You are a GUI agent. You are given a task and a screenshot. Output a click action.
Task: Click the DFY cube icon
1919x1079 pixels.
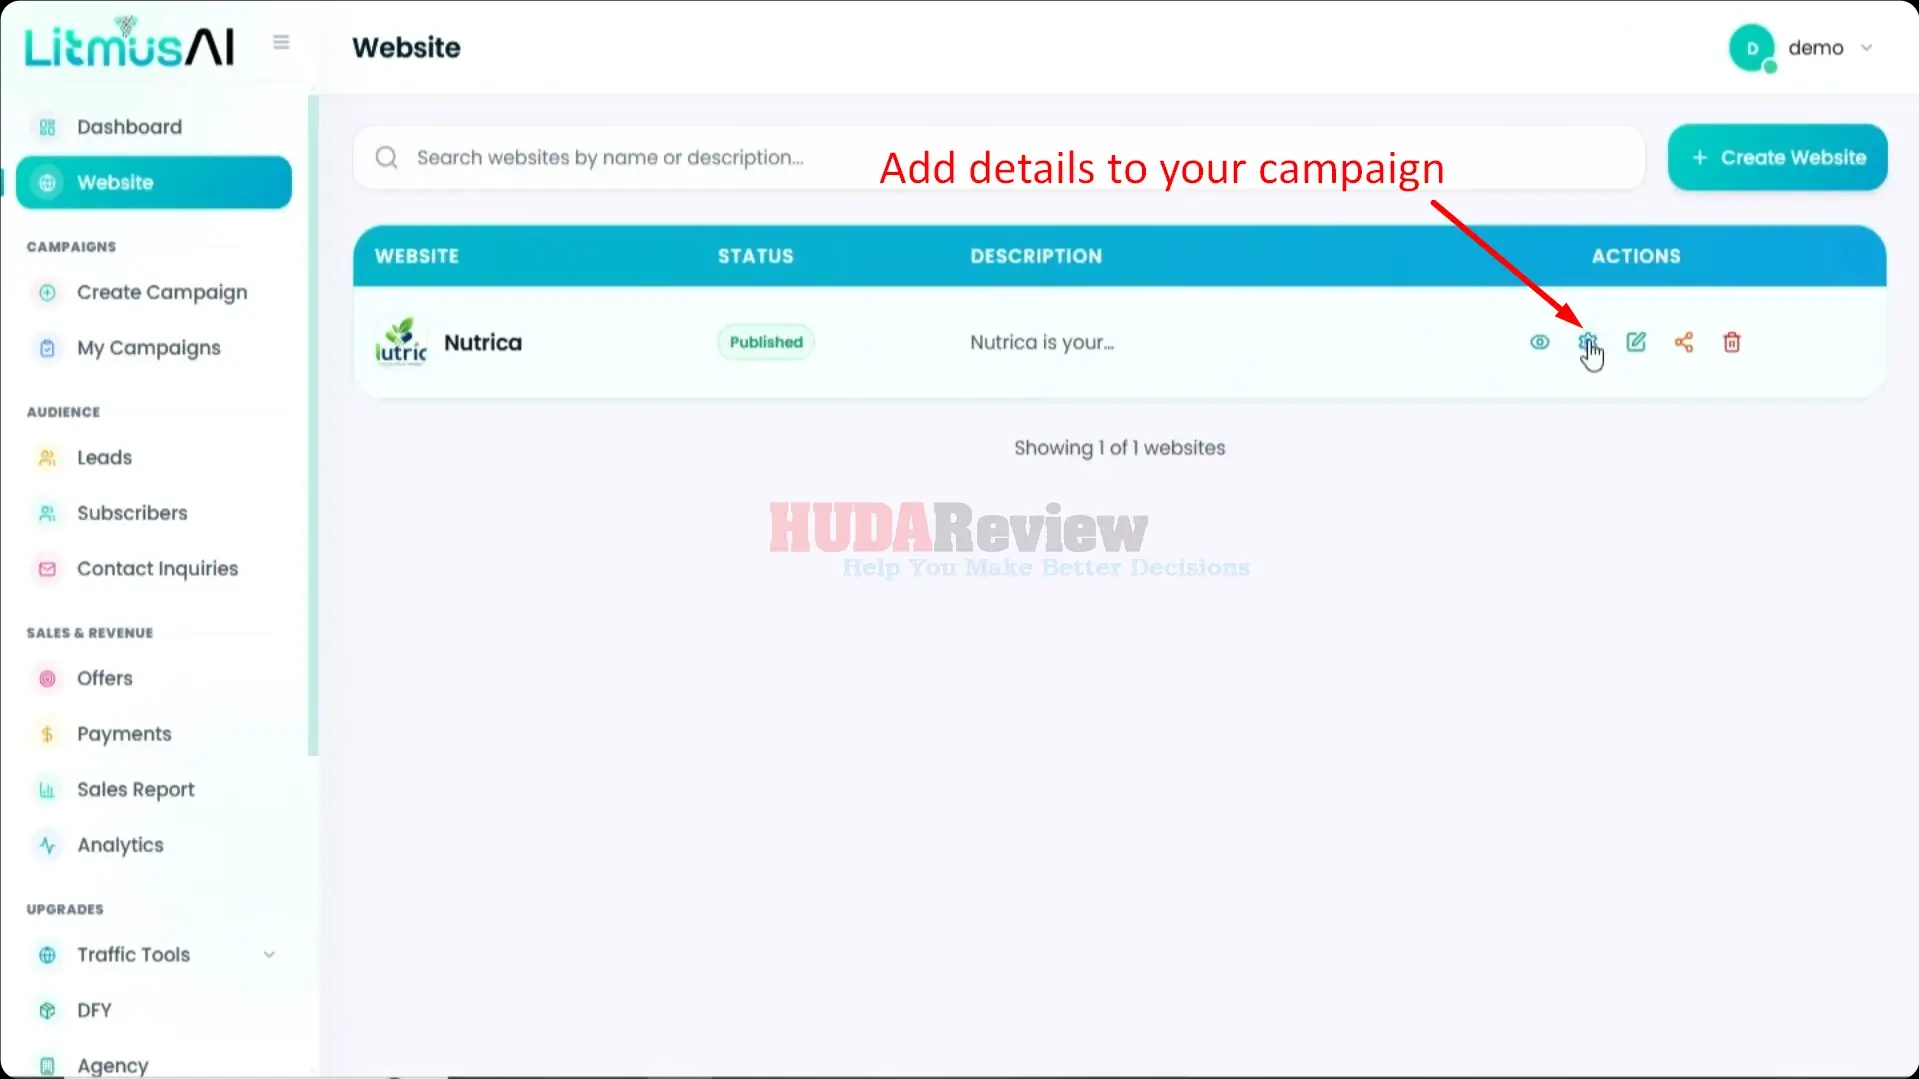47,1010
